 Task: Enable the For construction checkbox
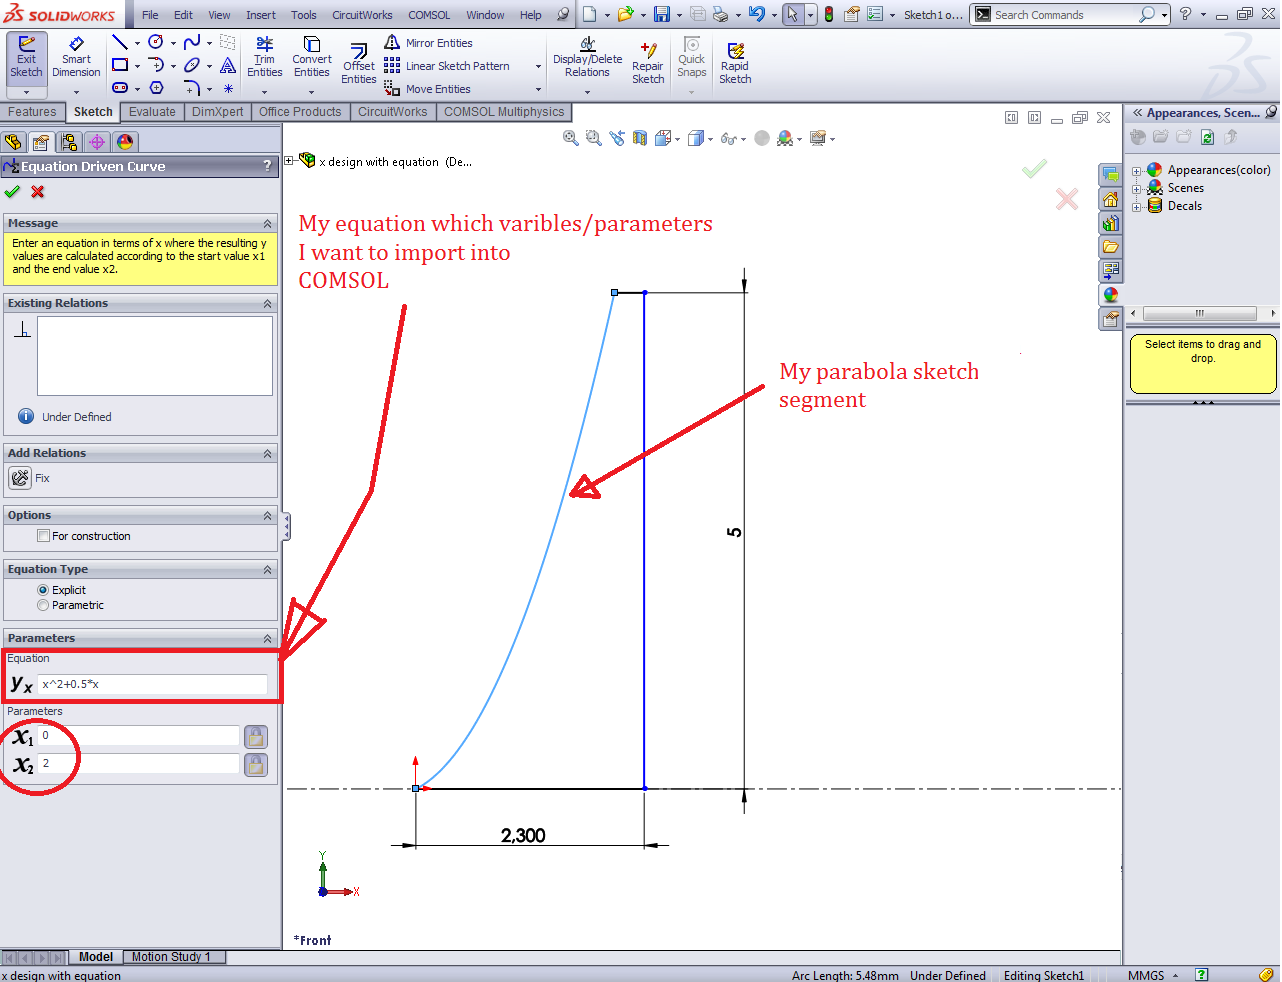click(x=44, y=536)
